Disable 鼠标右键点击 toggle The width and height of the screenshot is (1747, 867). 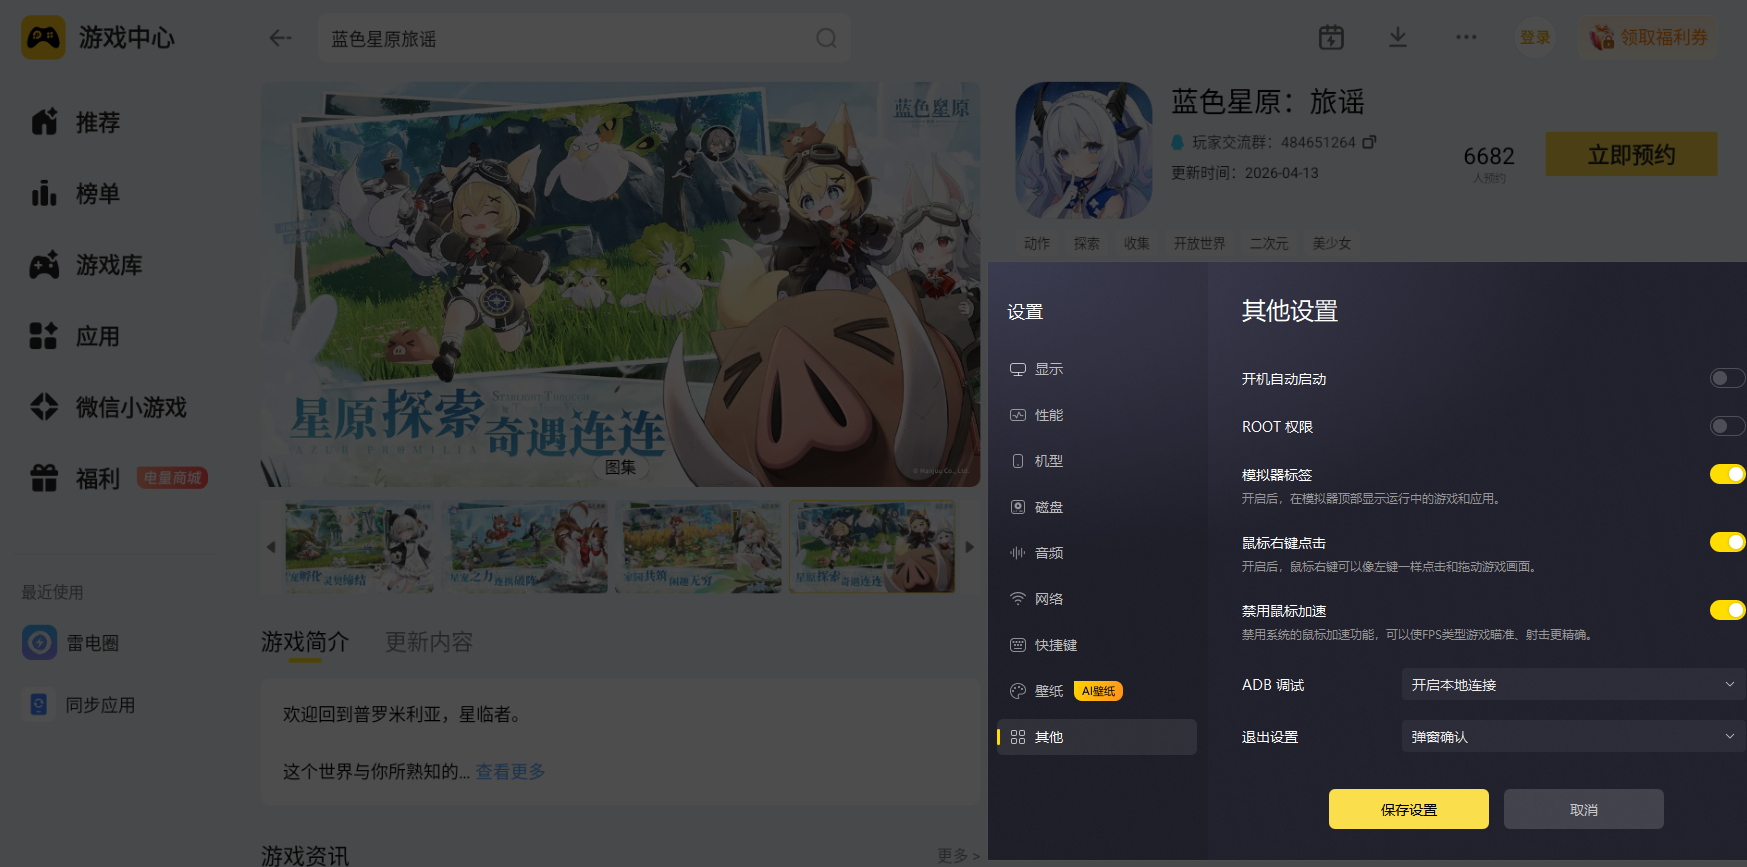click(1727, 542)
